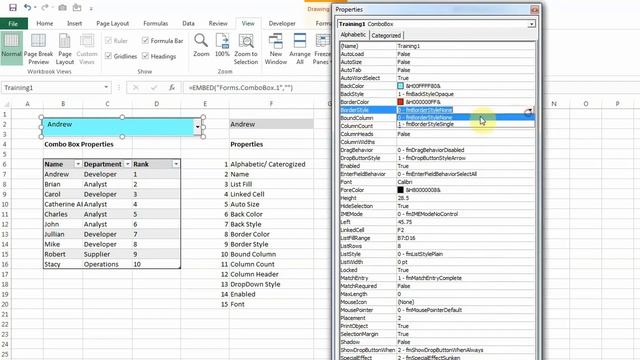Screen dimensions: 640x360
Task: Click Zoom to Selection
Action: pos(246,49)
